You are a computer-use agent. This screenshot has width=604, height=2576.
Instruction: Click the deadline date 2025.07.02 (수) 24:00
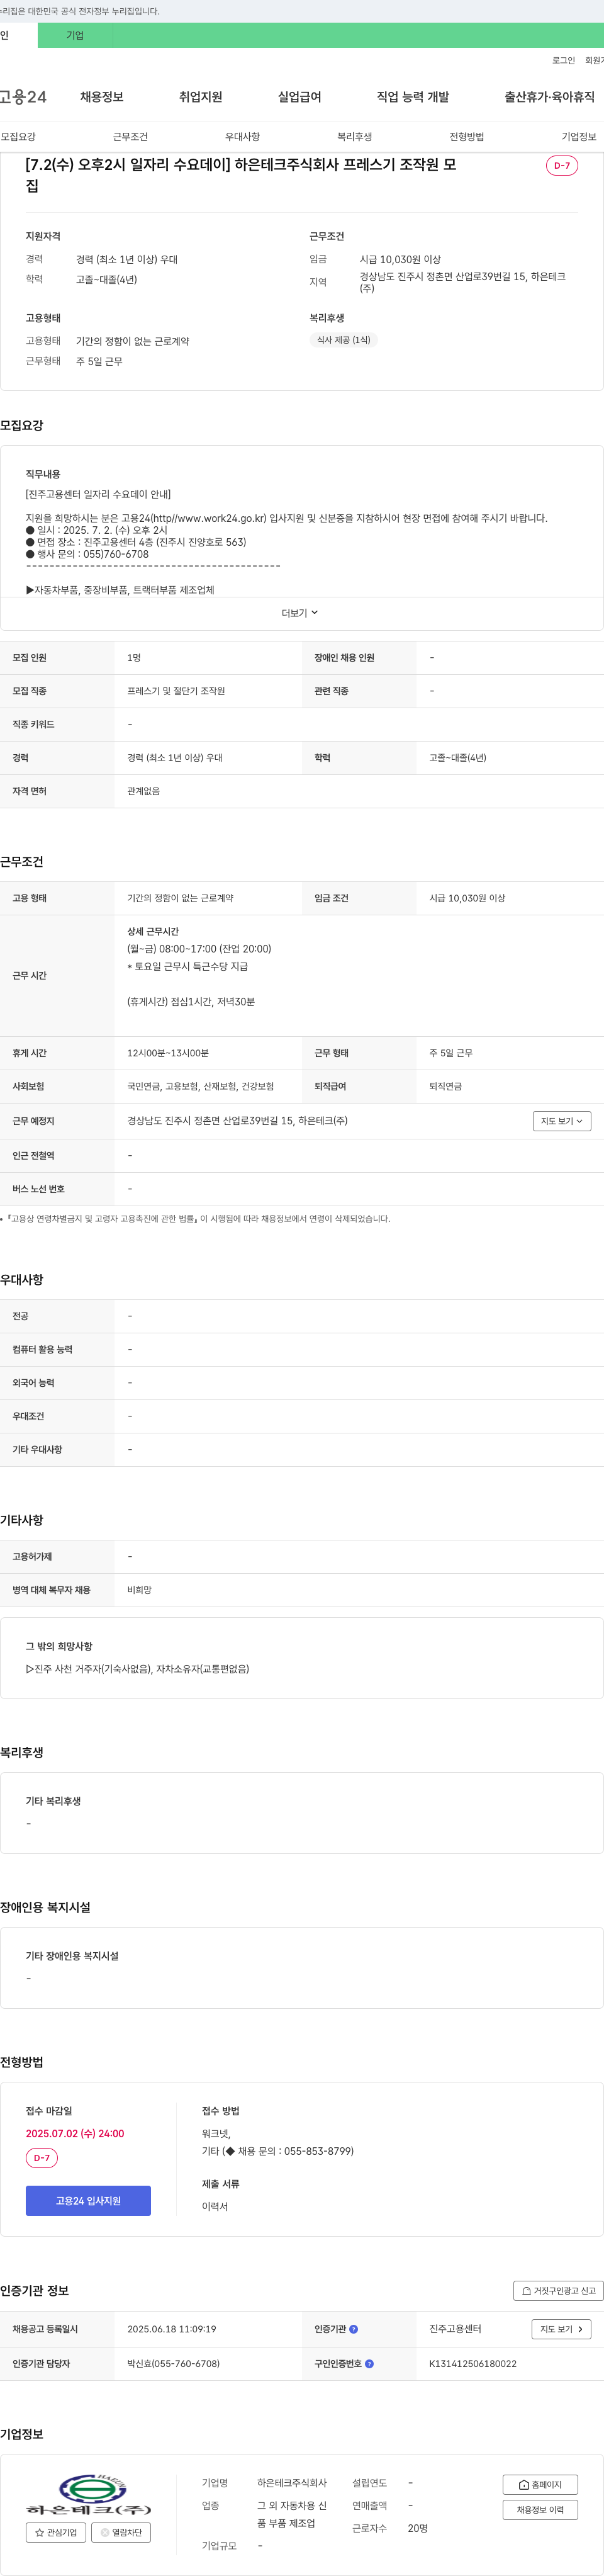tap(75, 2133)
